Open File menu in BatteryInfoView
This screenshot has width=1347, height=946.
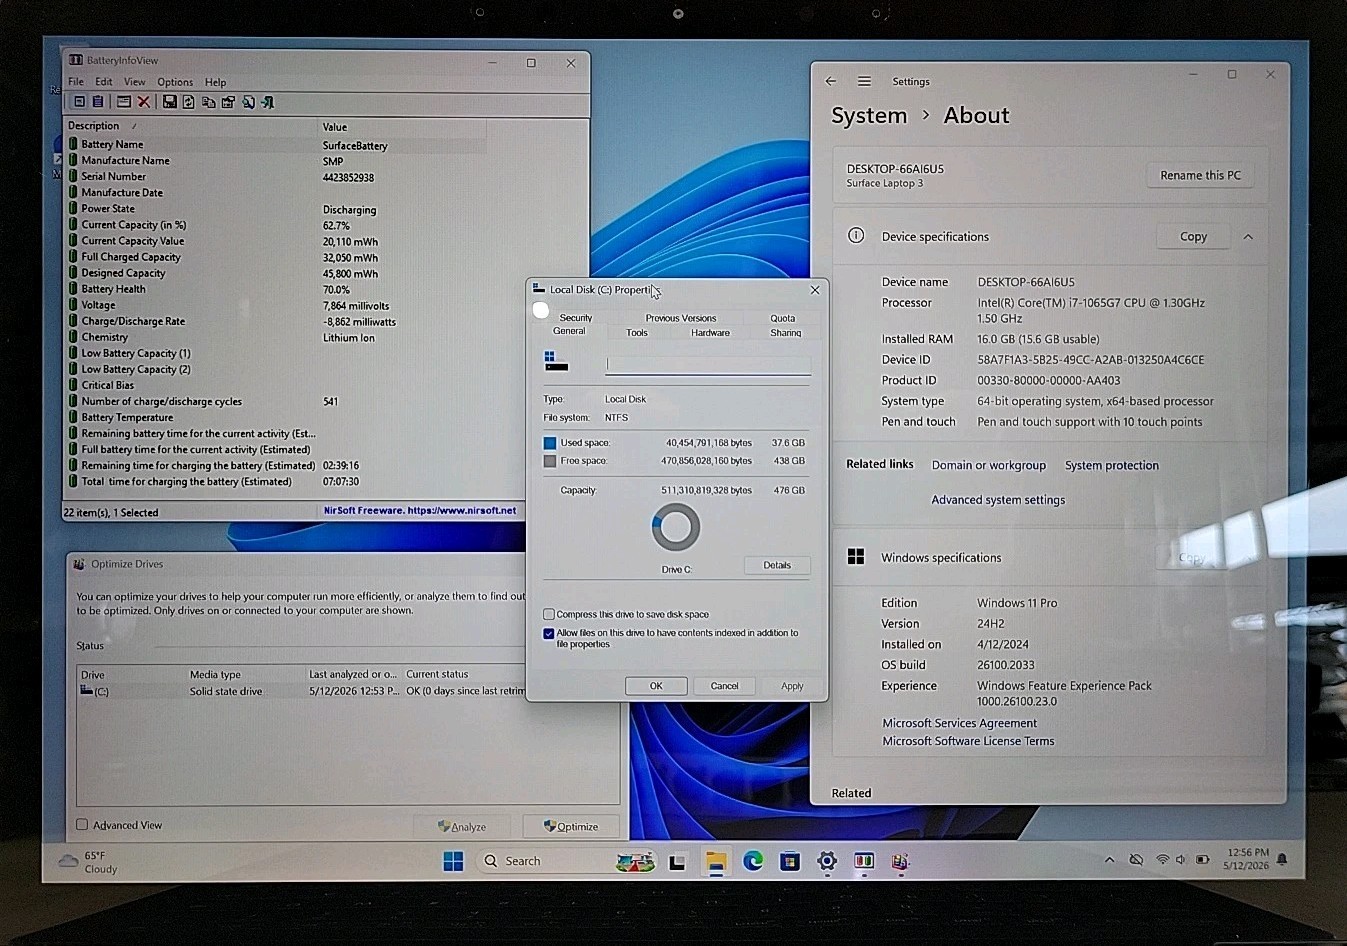76,82
